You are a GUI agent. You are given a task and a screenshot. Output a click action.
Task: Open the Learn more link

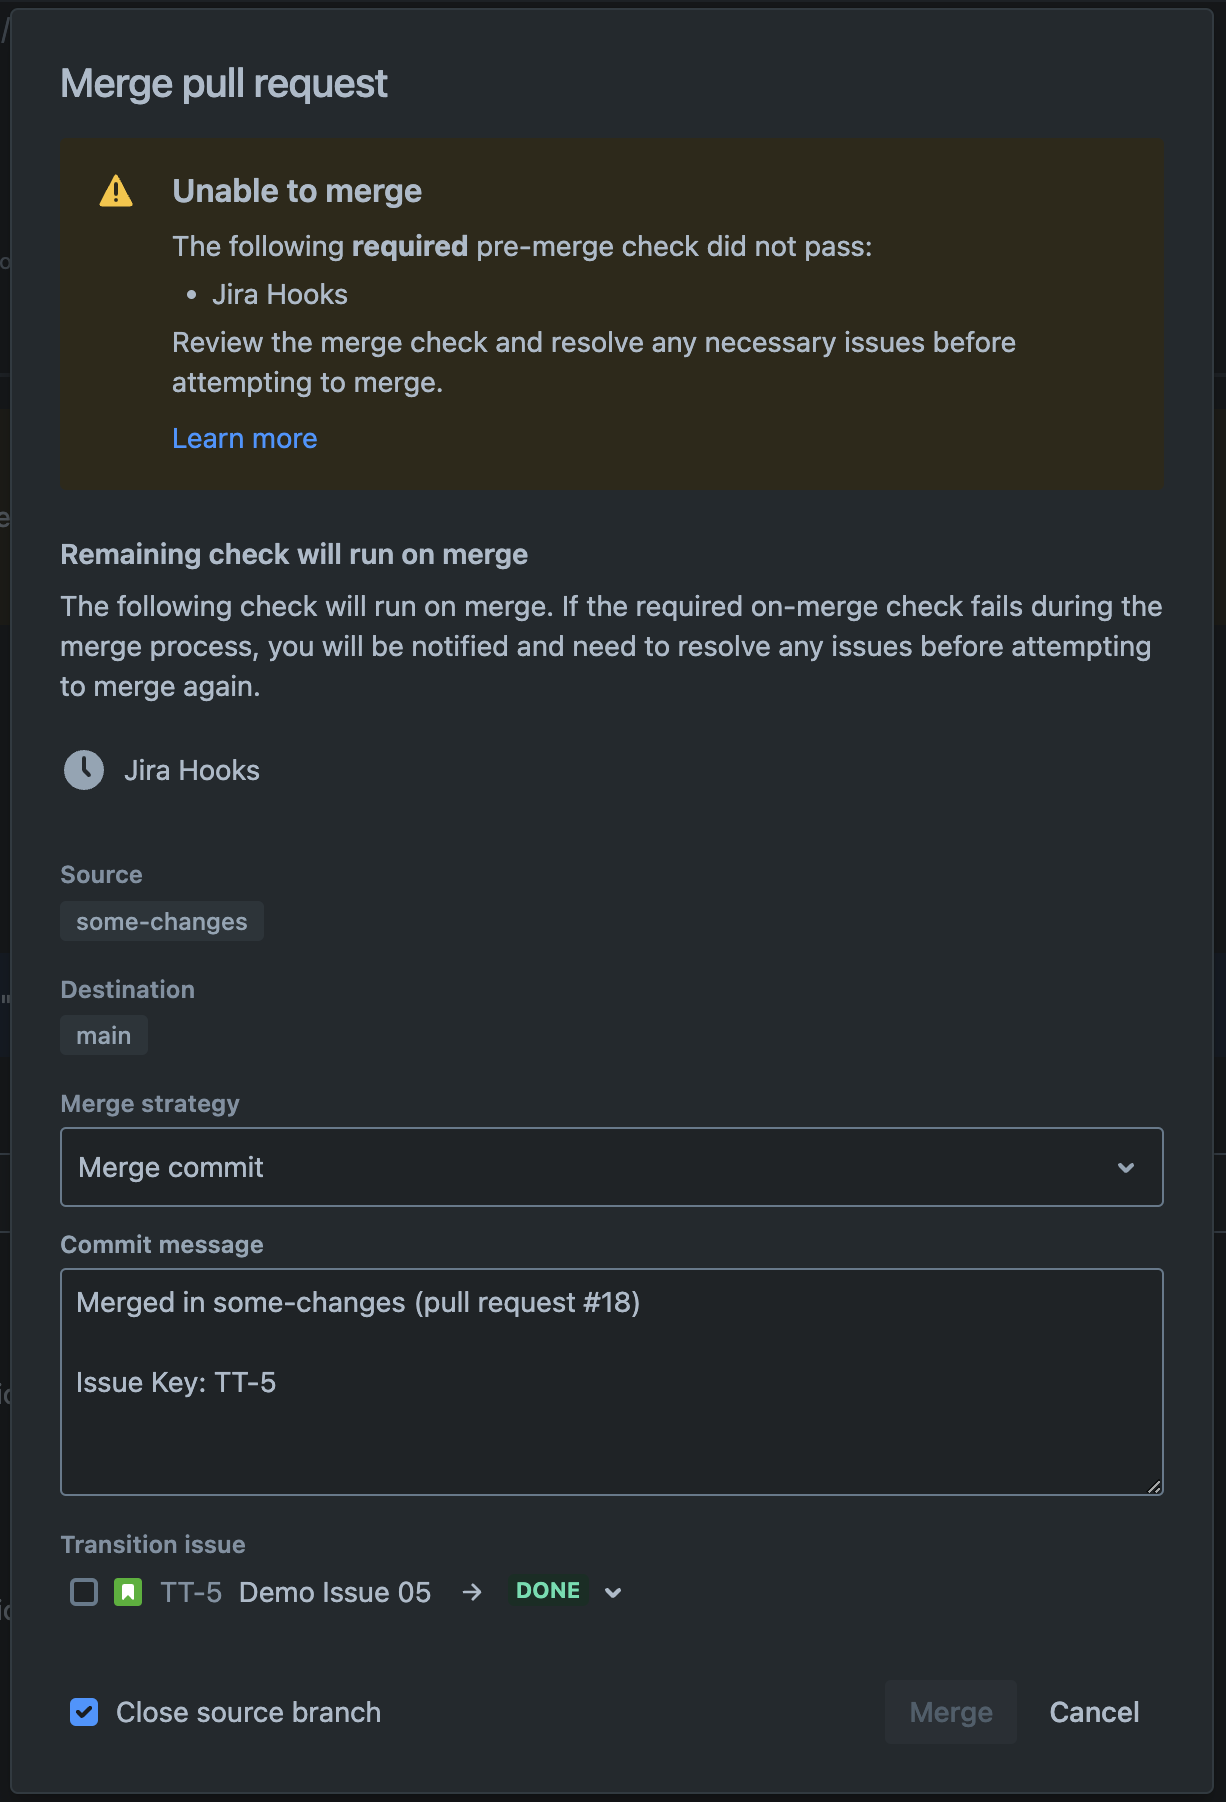pos(245,438)
